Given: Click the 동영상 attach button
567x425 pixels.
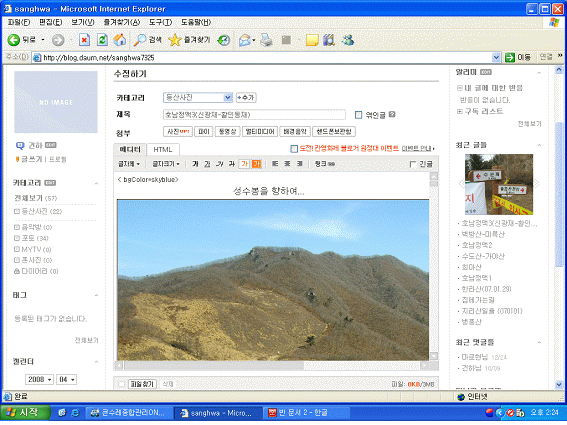Looking at the screenshot, I should click(227, 132).
